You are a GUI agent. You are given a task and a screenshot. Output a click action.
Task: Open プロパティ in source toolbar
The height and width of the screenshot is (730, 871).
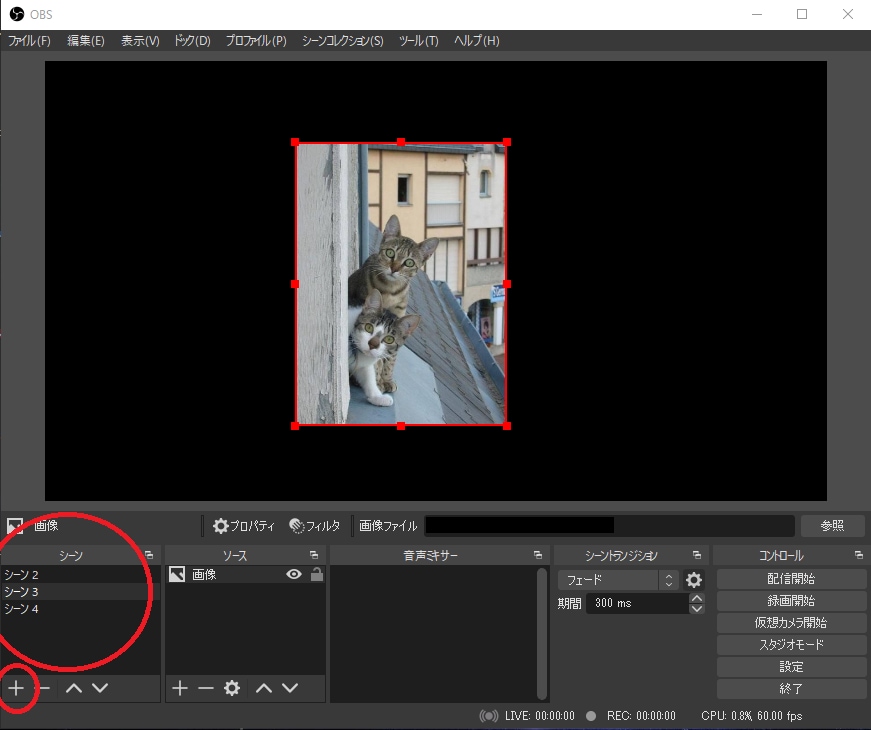pyautogui.click(x=244, y=526)
